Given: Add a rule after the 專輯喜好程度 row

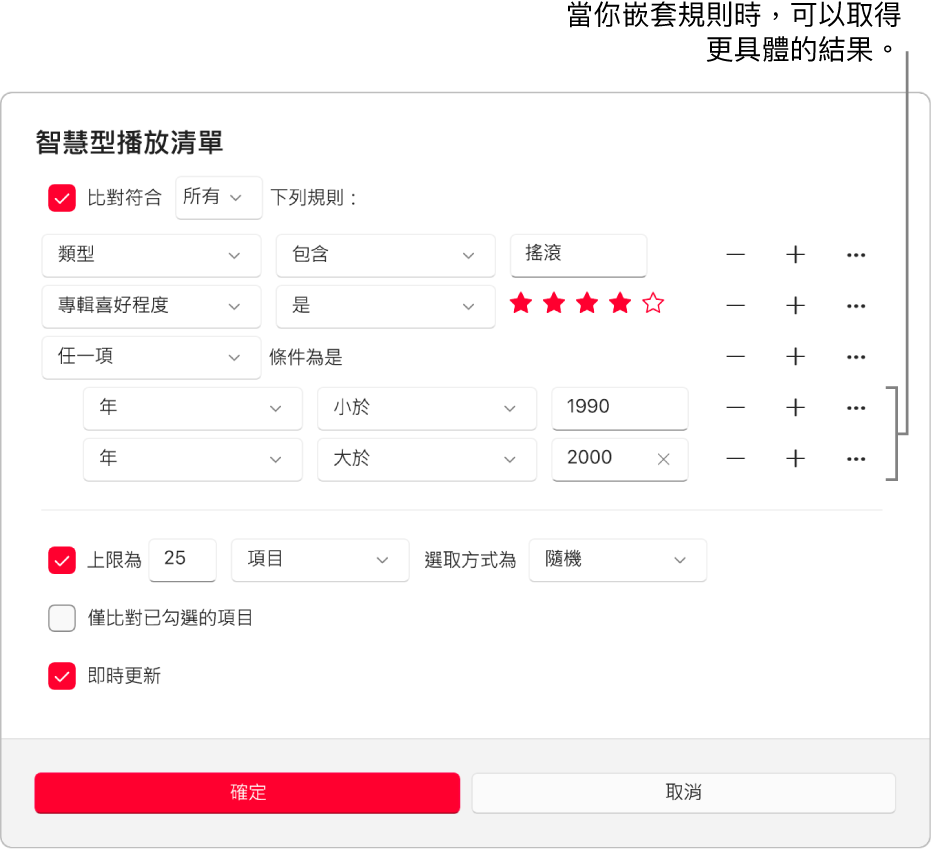Looking at the screenshot, I should coord(795,306).
